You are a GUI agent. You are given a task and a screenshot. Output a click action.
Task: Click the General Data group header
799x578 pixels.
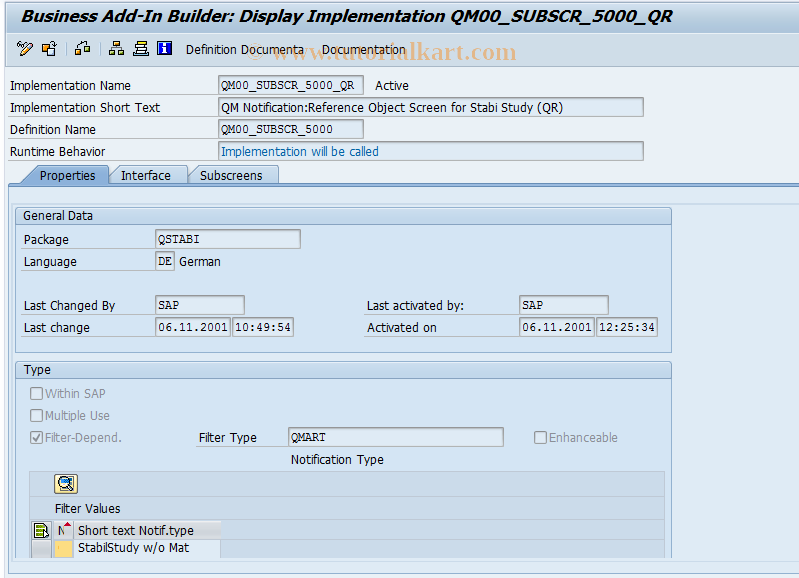coord(343,216)
